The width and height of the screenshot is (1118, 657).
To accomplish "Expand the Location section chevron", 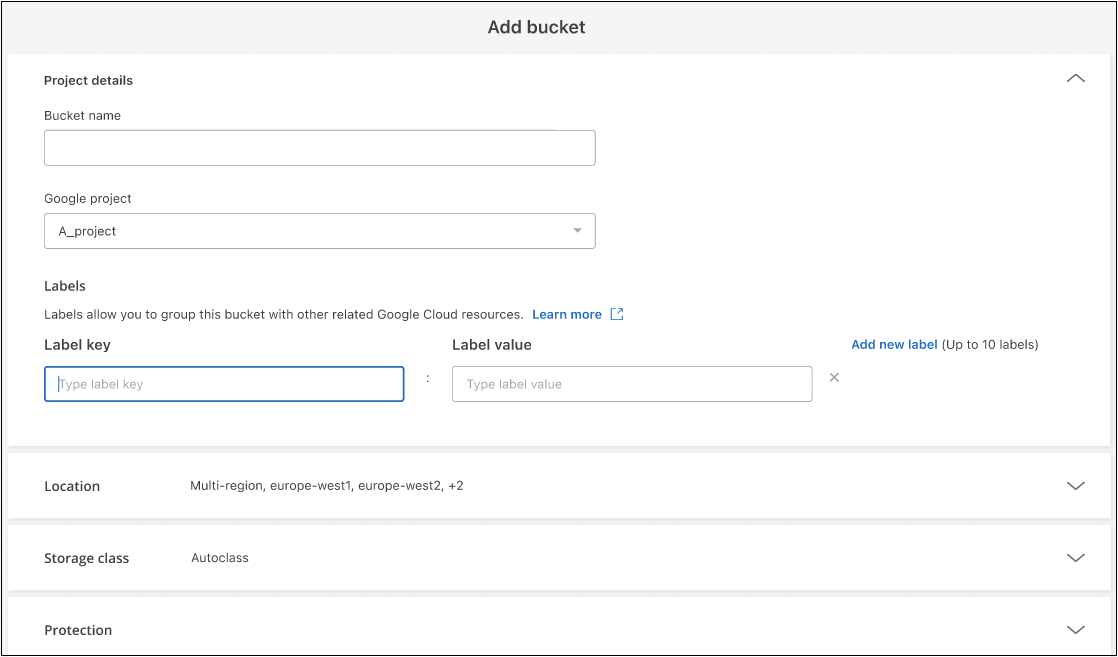I will coord(1075,486).
